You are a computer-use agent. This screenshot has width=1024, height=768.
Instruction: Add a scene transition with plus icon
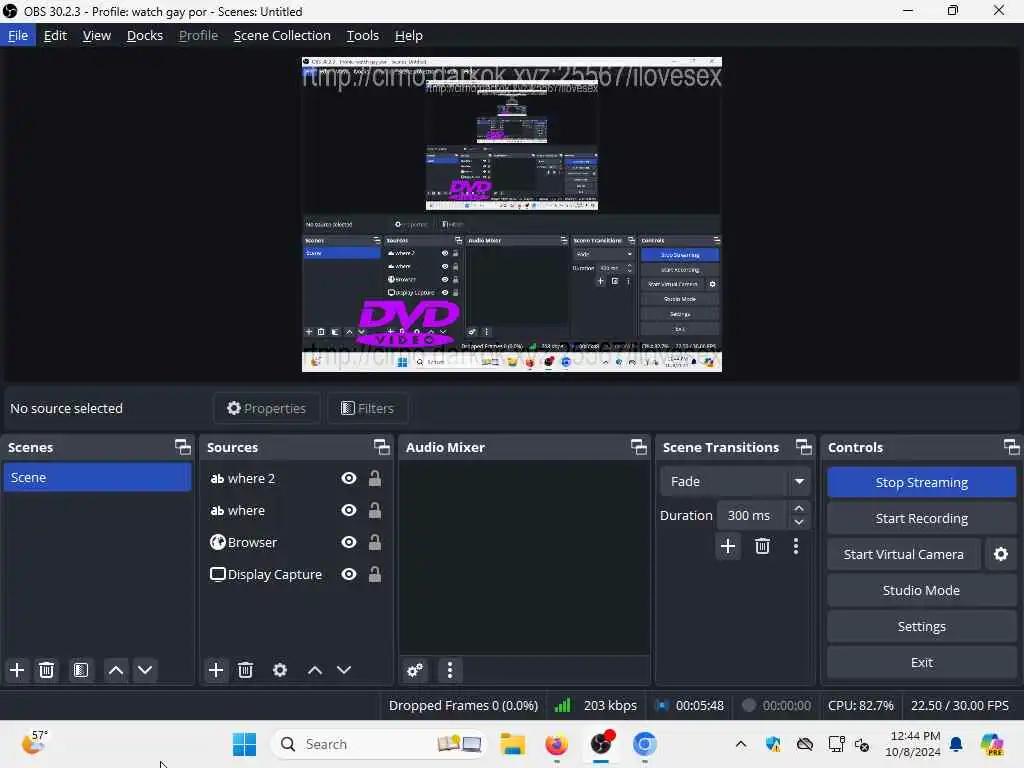[x=728, y=546]
